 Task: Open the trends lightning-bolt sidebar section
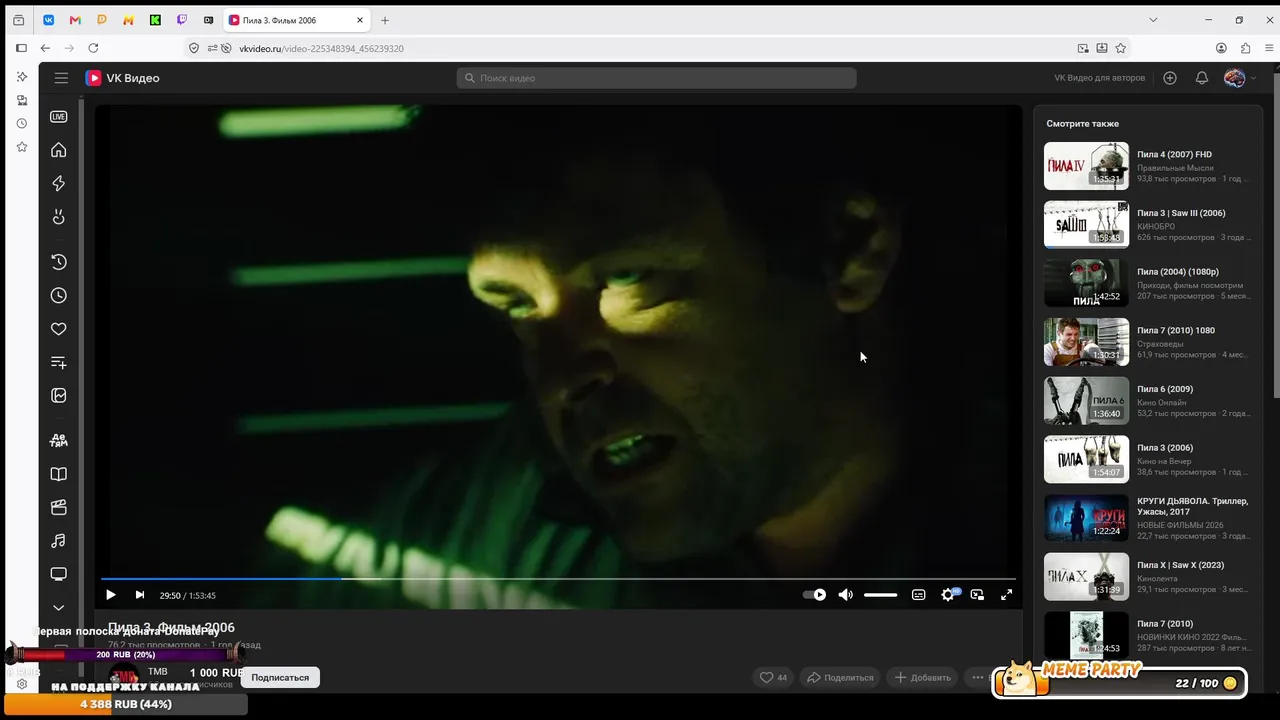(59, 183)
